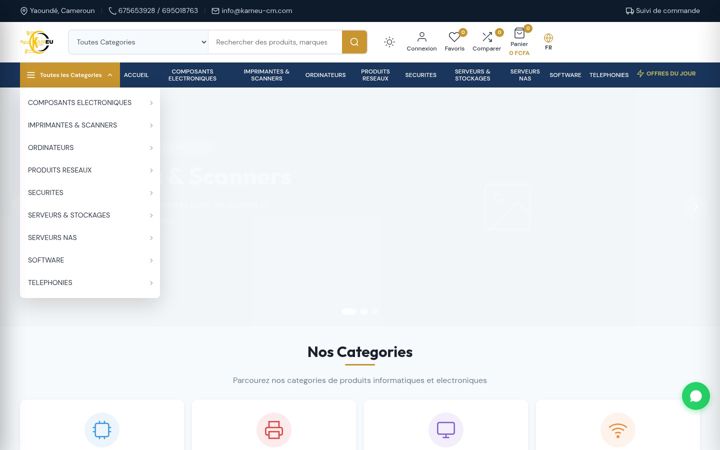720x450 pixels.
Task: Click the Kameu site logo
Action: pos(37,42)
